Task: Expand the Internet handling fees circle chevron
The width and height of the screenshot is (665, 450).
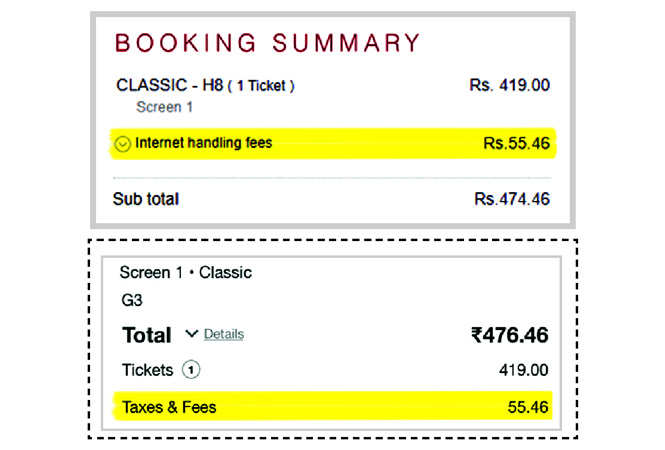Action: pos(122,144)
